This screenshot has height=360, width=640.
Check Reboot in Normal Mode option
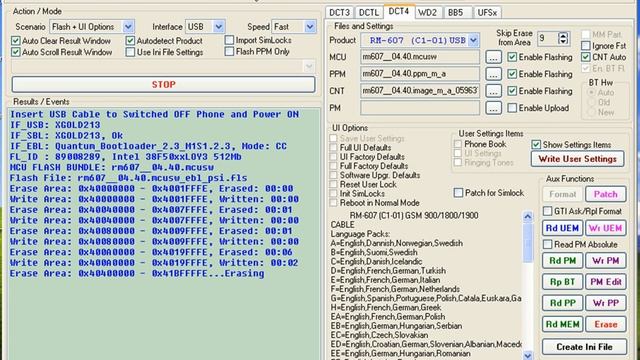[x=333, y=203]
